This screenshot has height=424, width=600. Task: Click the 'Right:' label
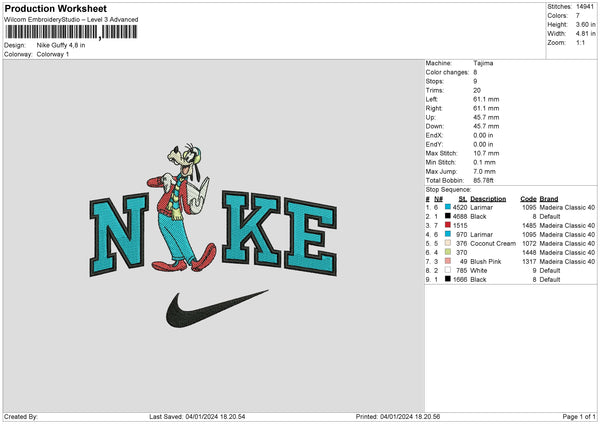[434, 108]
